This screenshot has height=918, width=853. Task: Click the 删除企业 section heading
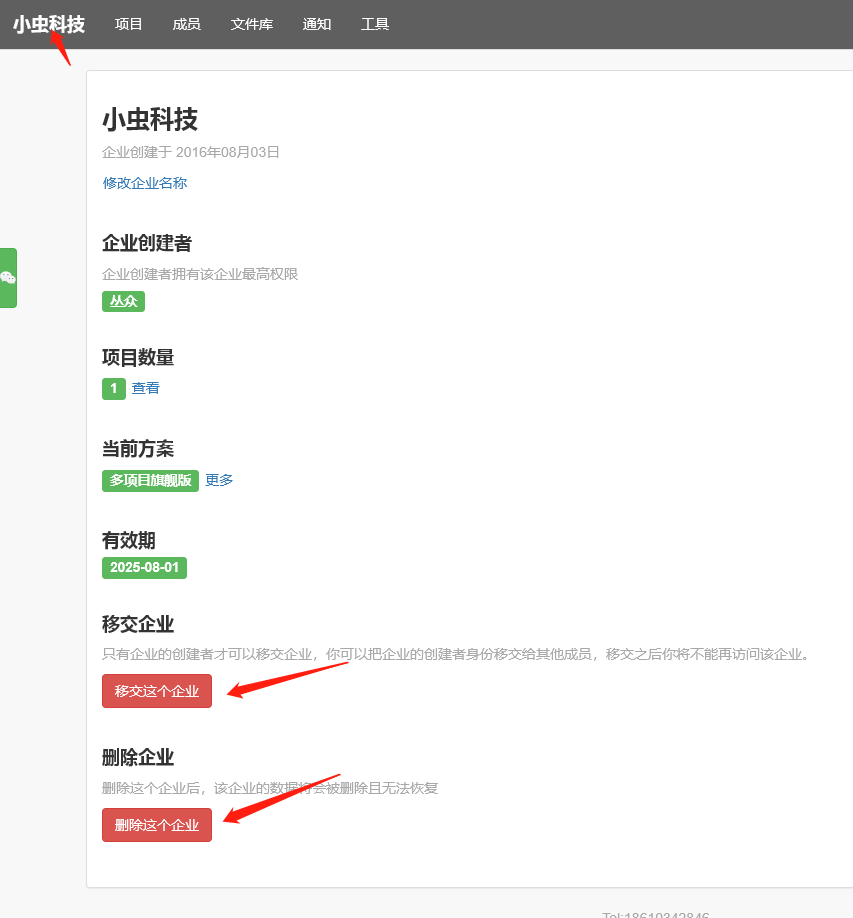(138, 757)
